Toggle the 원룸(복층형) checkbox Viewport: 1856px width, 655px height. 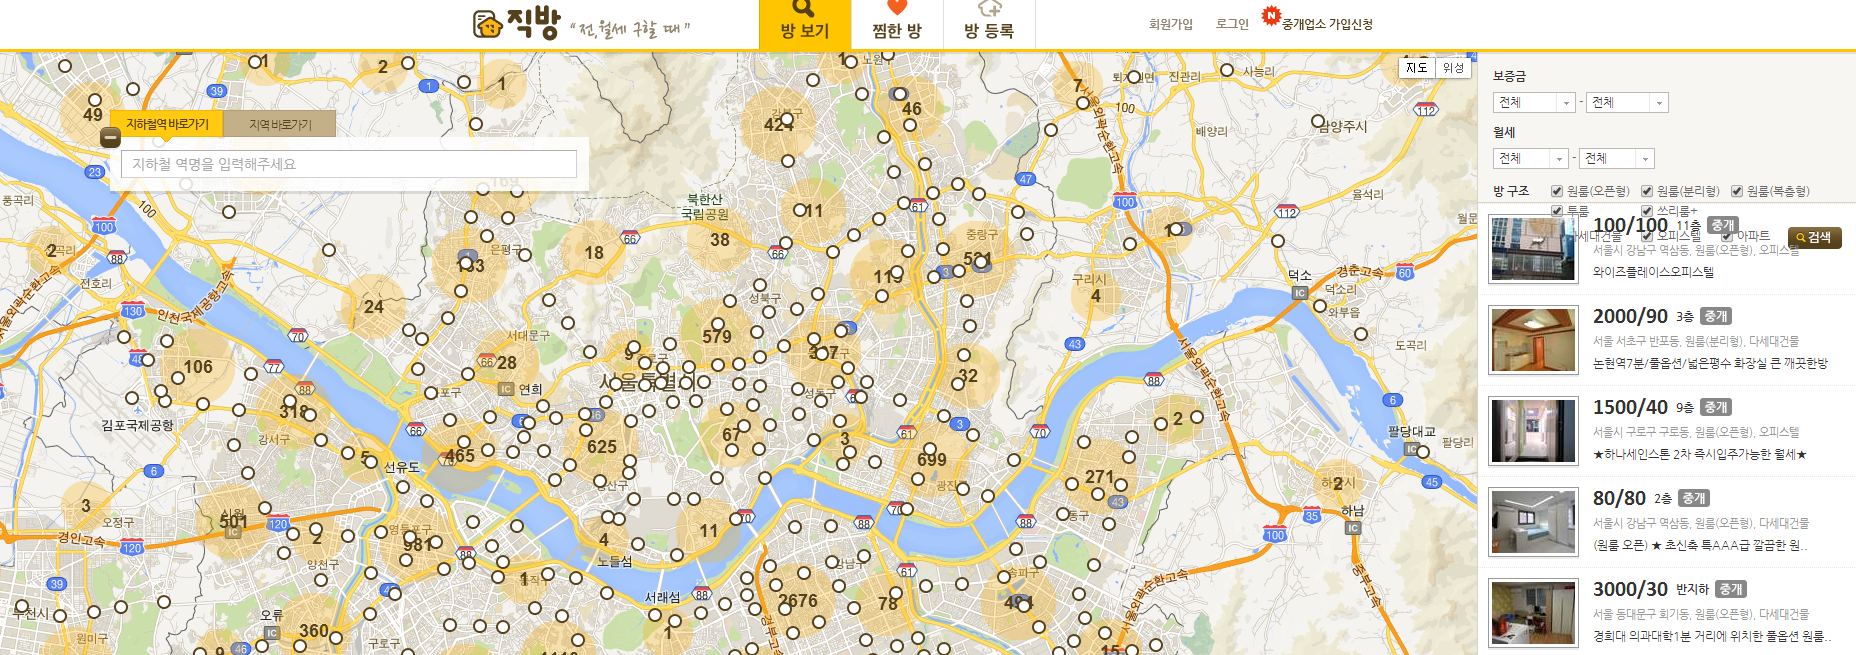tap(1737, 191)
